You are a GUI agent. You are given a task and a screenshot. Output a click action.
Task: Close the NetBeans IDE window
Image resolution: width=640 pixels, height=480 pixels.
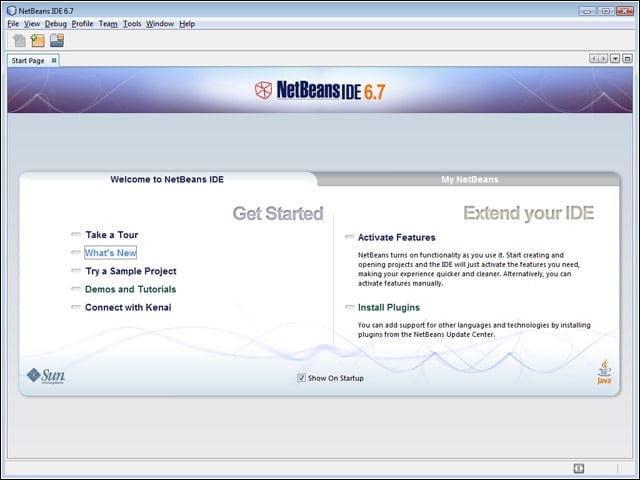click(625, 11)
